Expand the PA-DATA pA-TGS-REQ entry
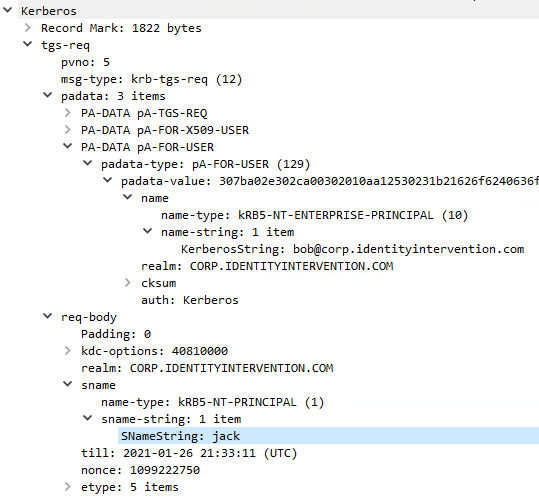 68,112
